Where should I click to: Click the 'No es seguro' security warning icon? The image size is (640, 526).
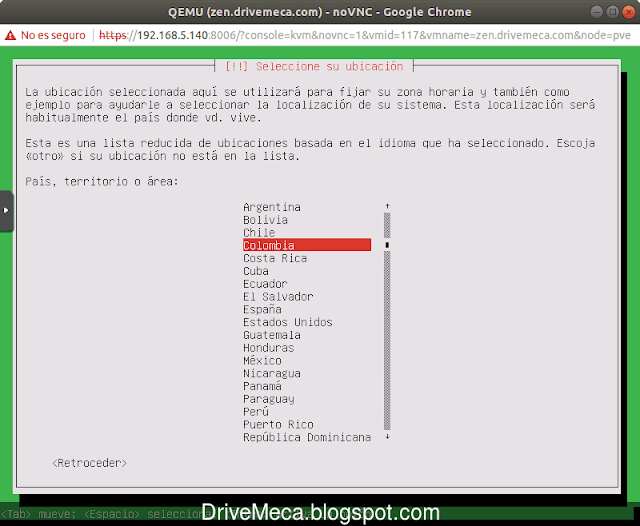(10, 36)
